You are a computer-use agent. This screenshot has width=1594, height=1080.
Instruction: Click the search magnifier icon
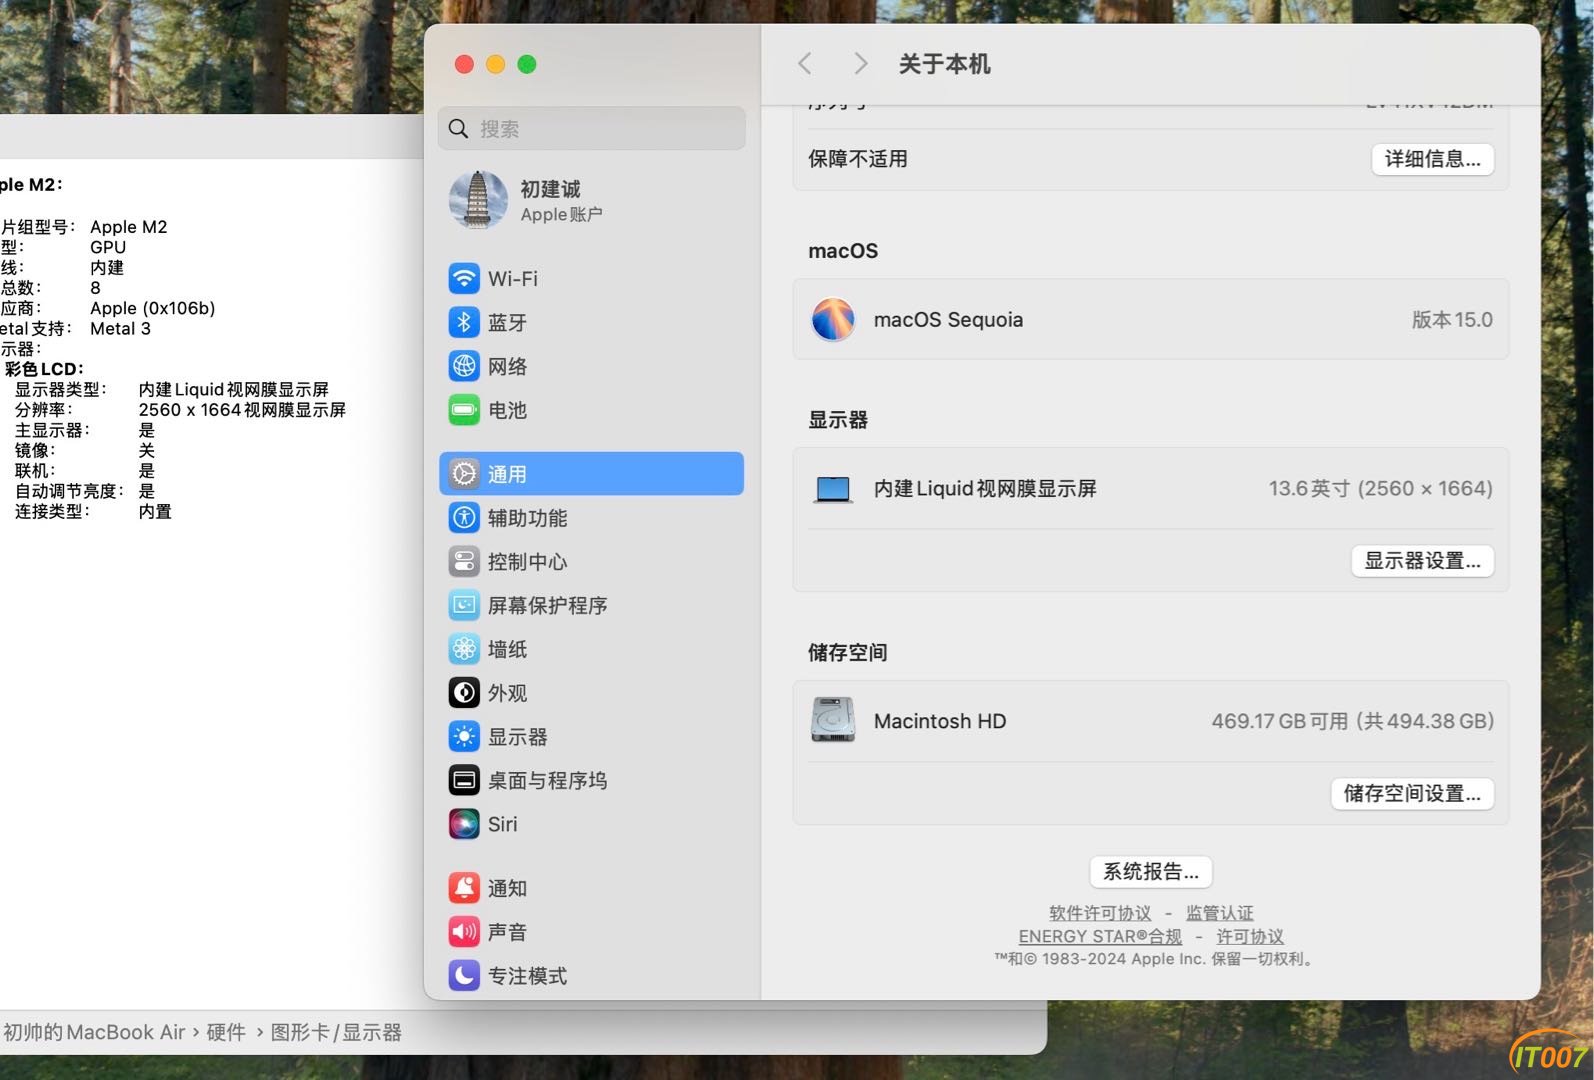pyautogui.click(x=459, y=129)
